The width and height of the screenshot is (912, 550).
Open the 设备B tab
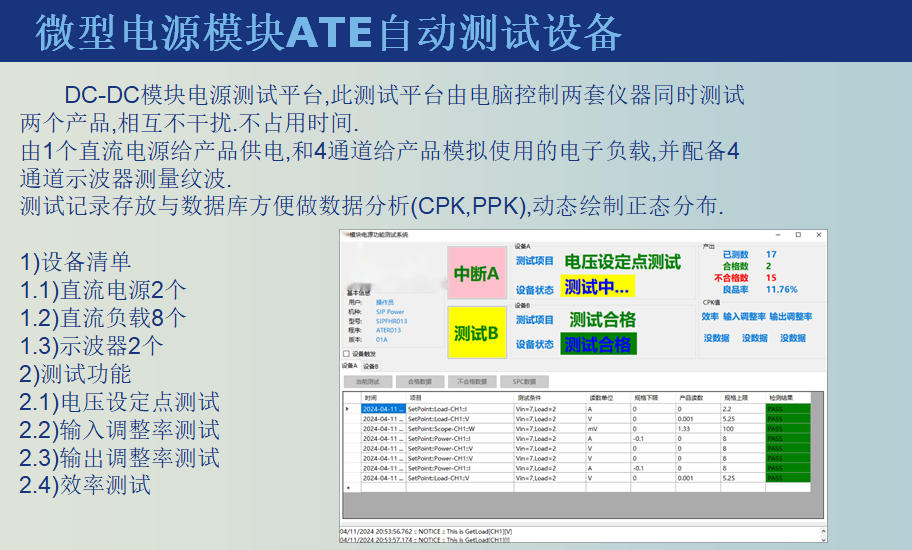pos(371,366)
